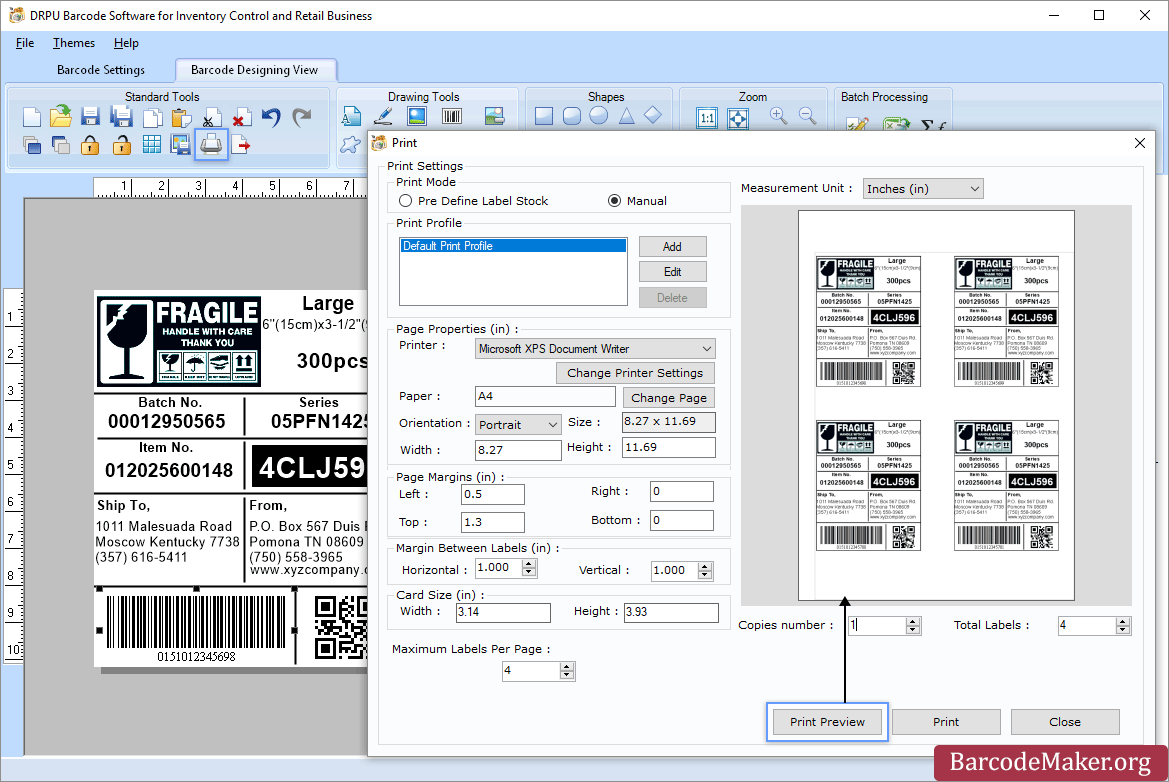Open the Measurement Unit dropdown
This screenshot has height=782, width=1169.
[x=923, y=189]
